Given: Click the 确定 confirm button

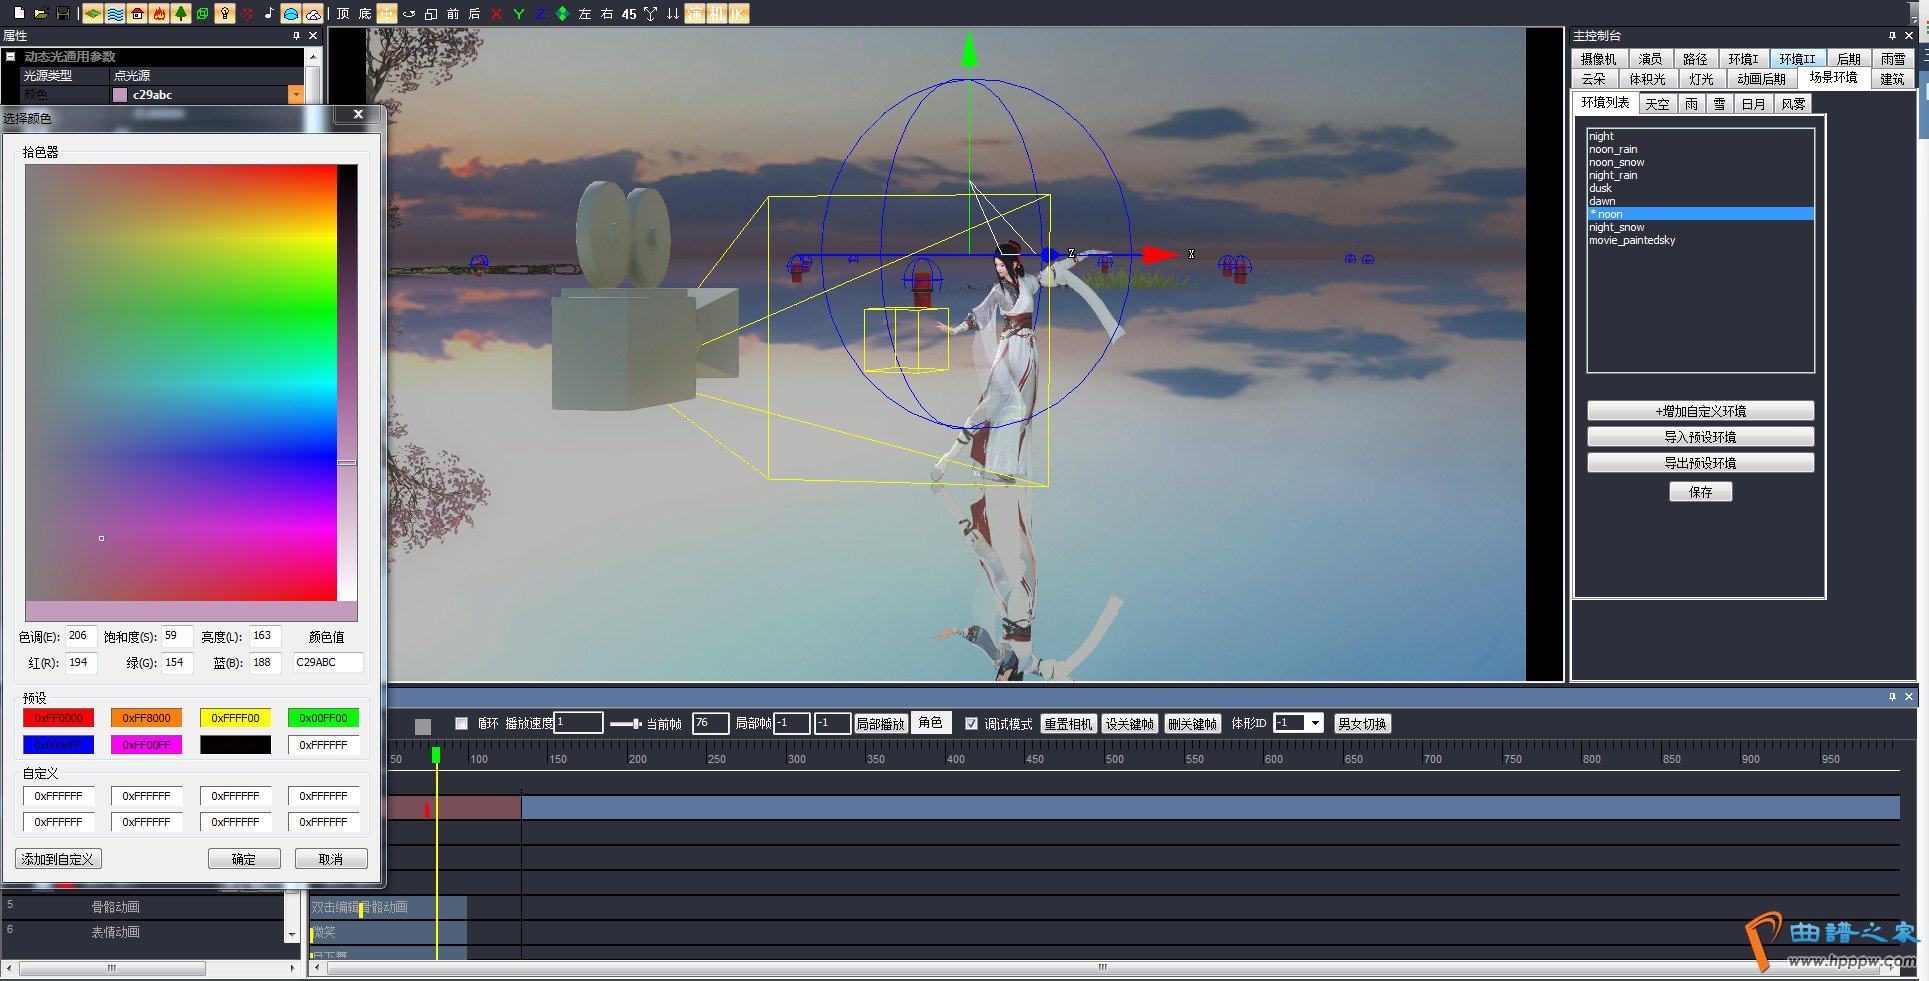Looking at the screenshot, I should pyautogui.click(x=244, y=859).
